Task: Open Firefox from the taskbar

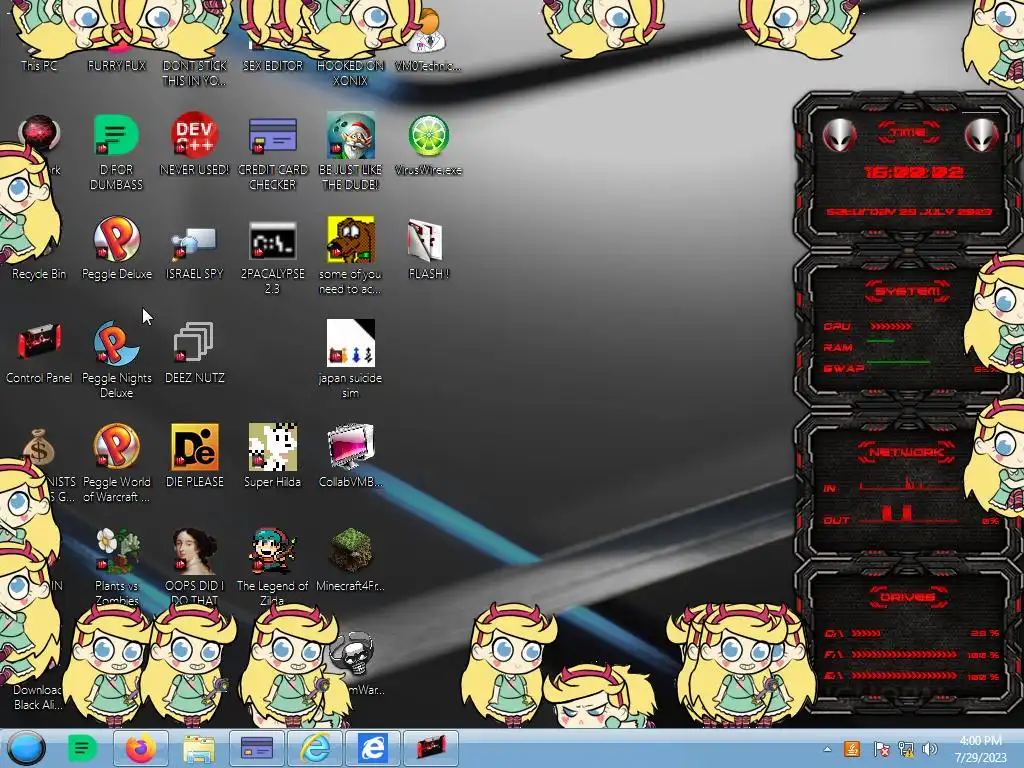Action: tap(140, 748)
